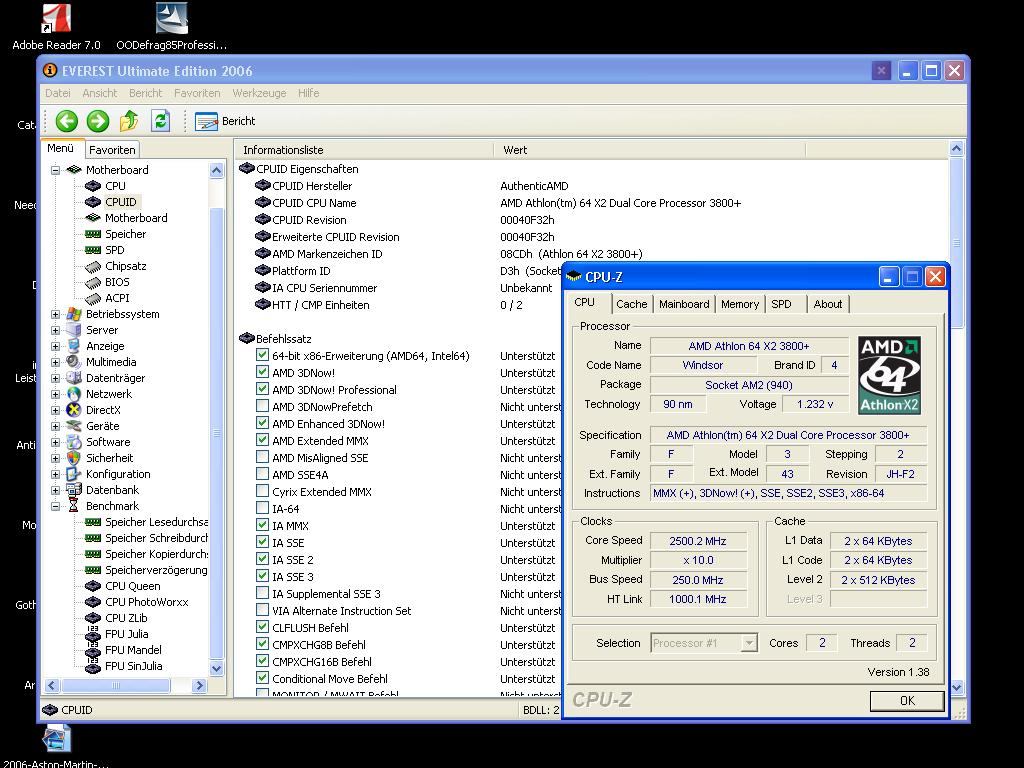
Task: Collapse the Motherboard tree node
Action: (56, 170)
